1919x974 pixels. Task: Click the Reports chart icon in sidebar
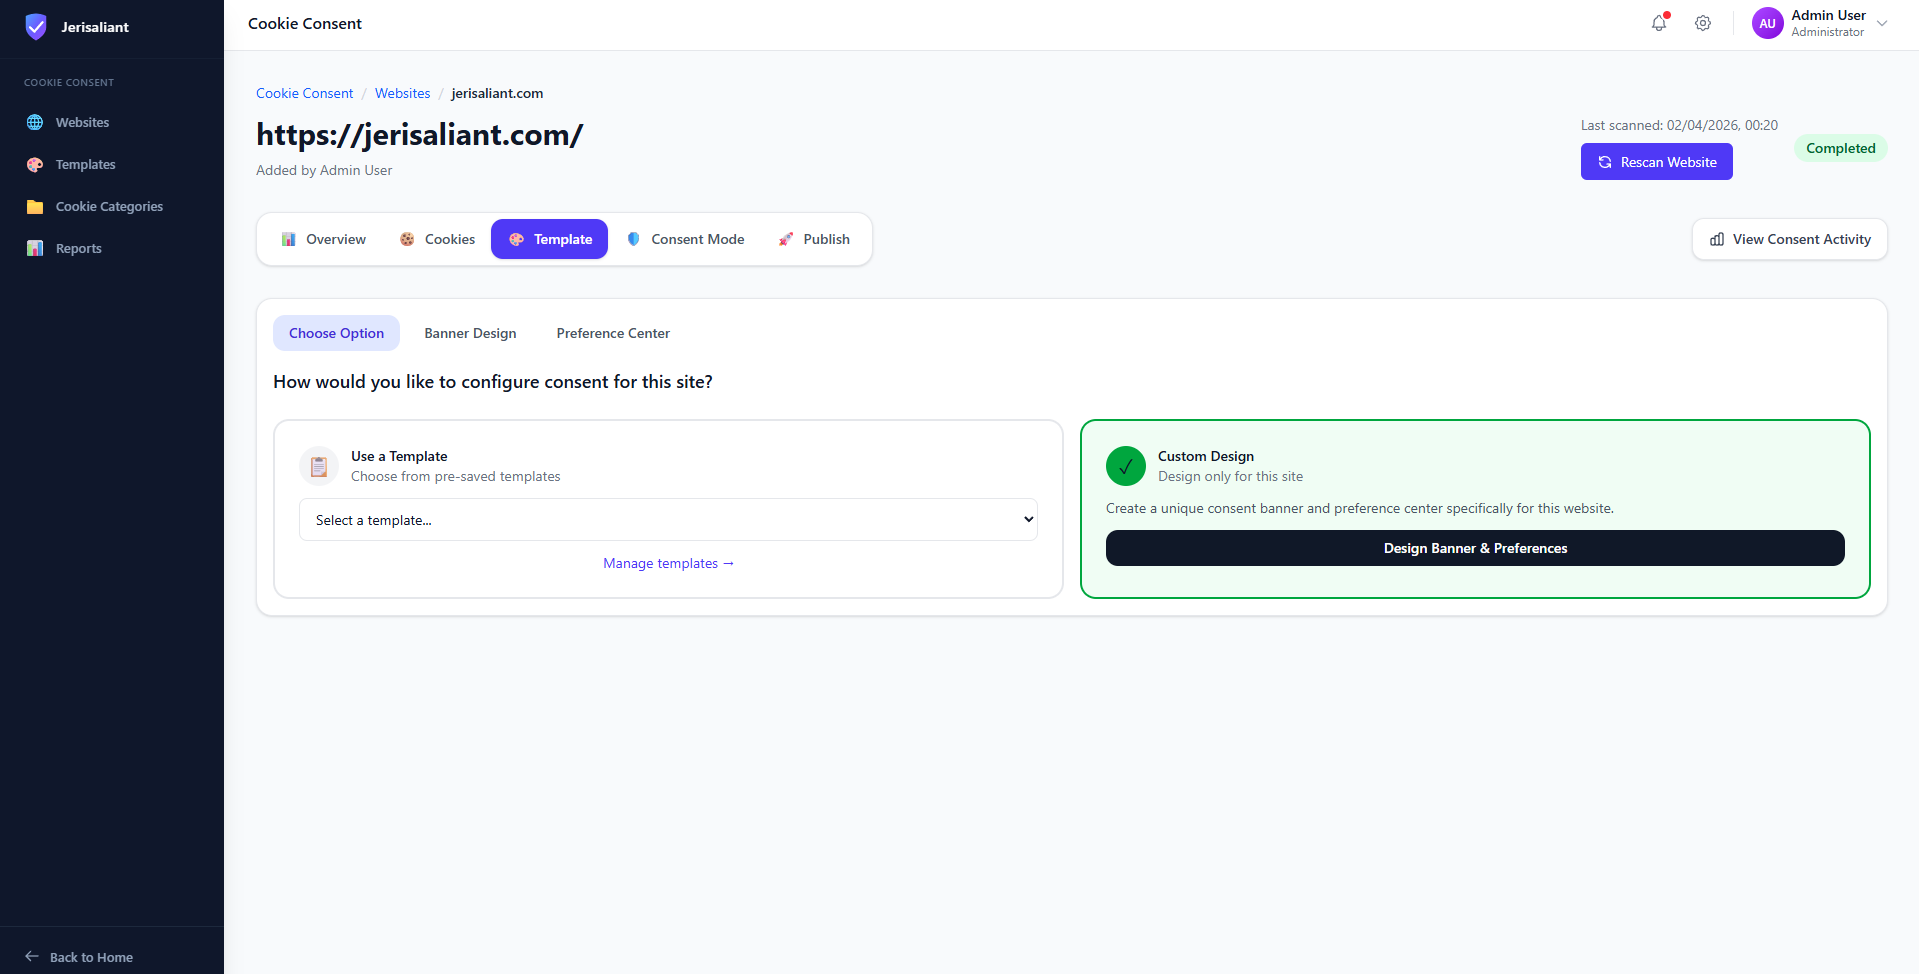click(35, 249)
